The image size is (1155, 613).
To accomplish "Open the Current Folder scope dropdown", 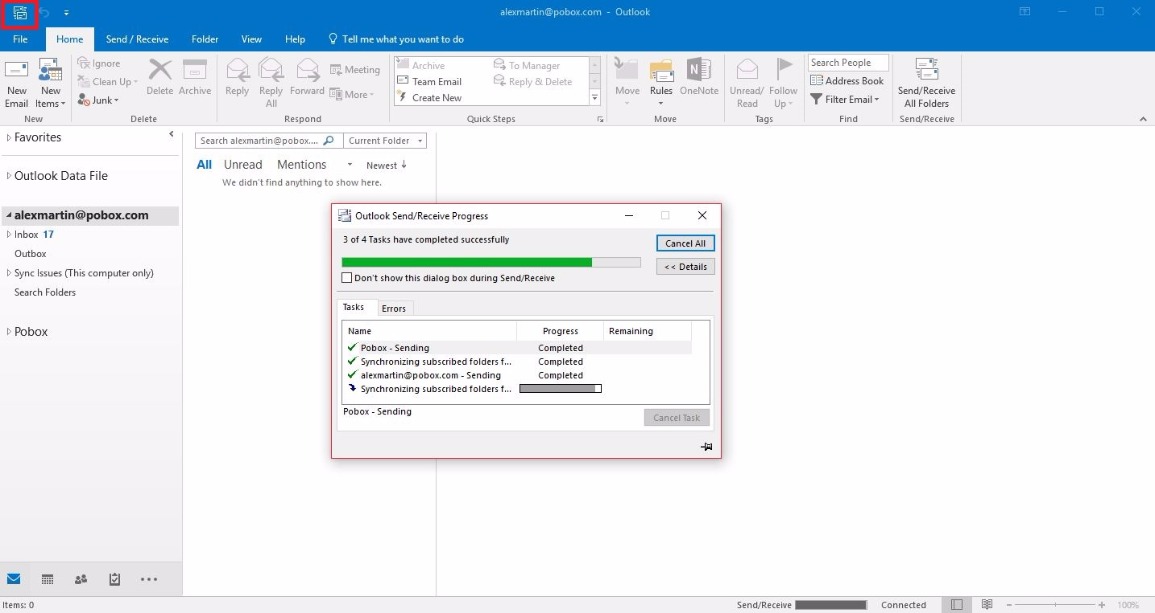I will [385, 141].
